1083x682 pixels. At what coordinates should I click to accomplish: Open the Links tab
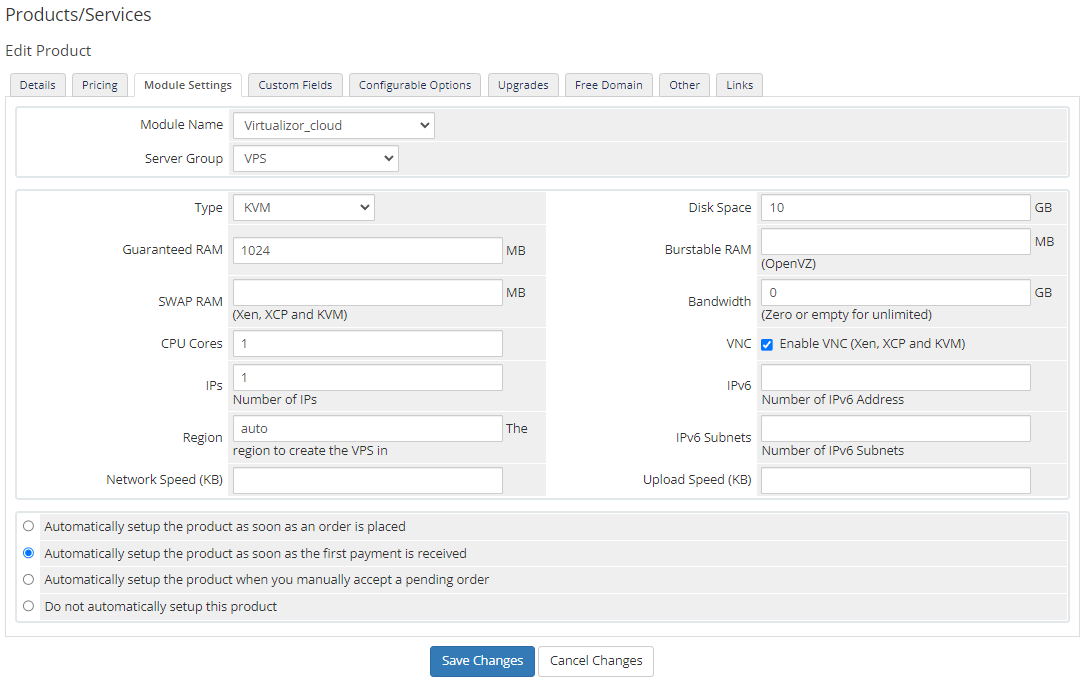tap(739, 85)
